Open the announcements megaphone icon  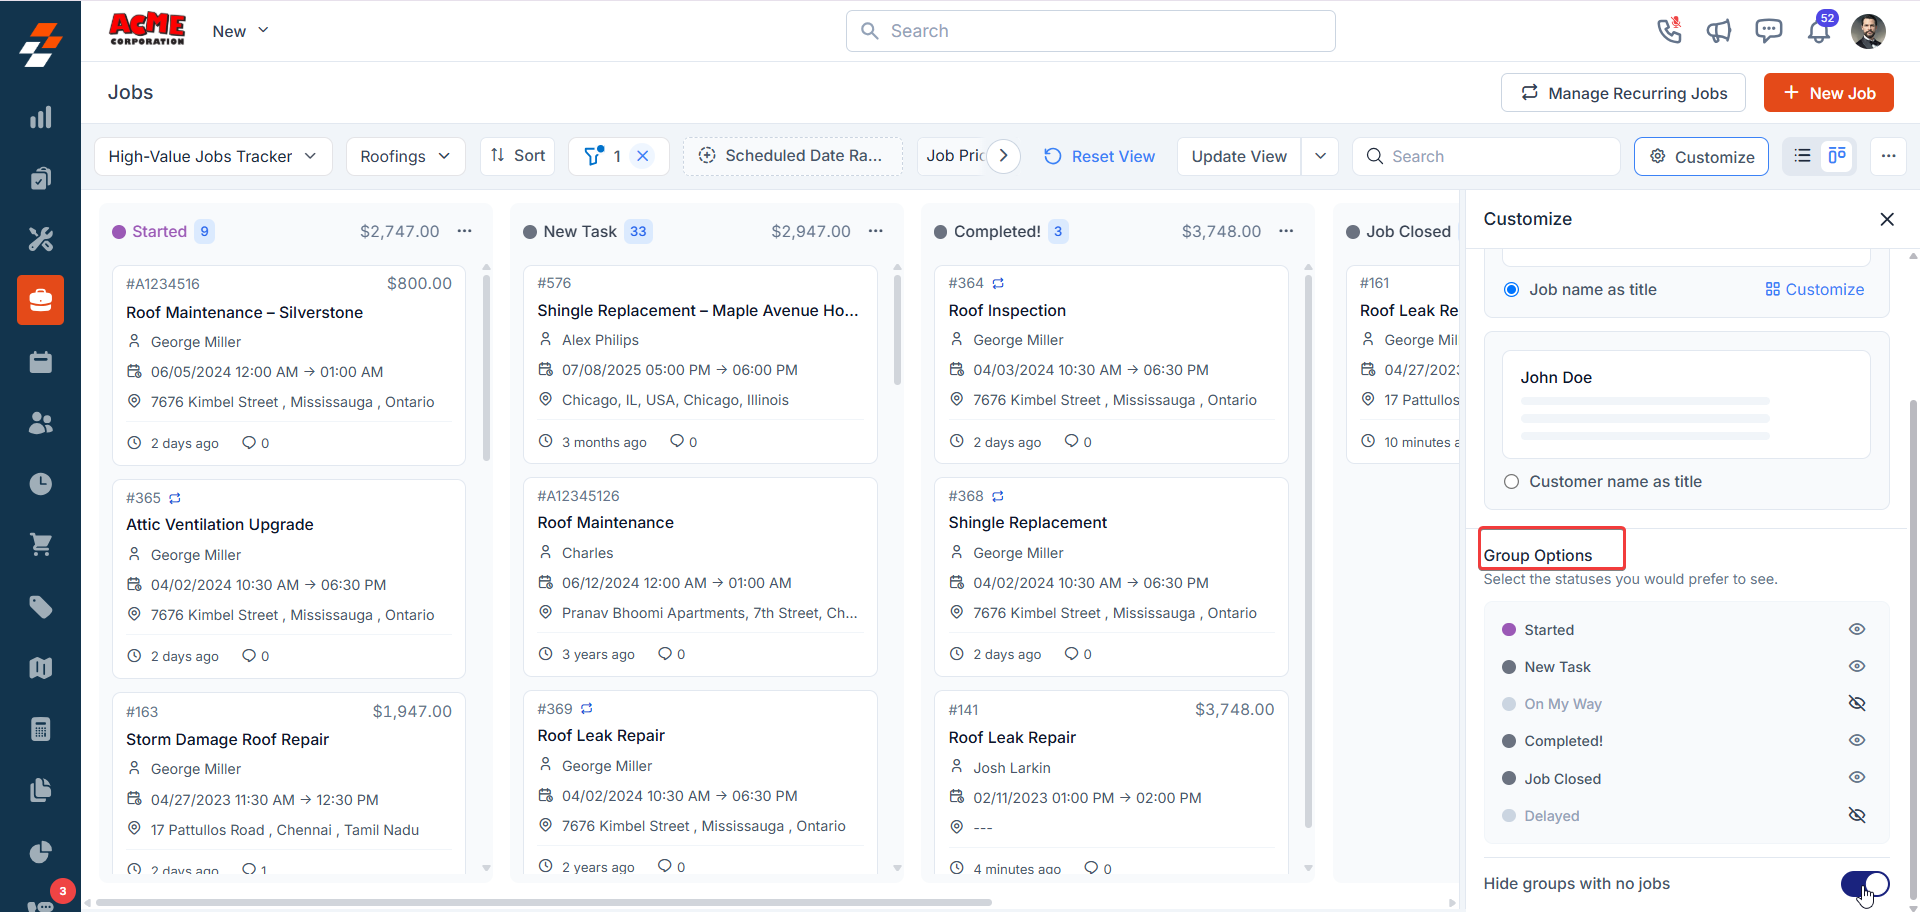(x=1719, y=31)
